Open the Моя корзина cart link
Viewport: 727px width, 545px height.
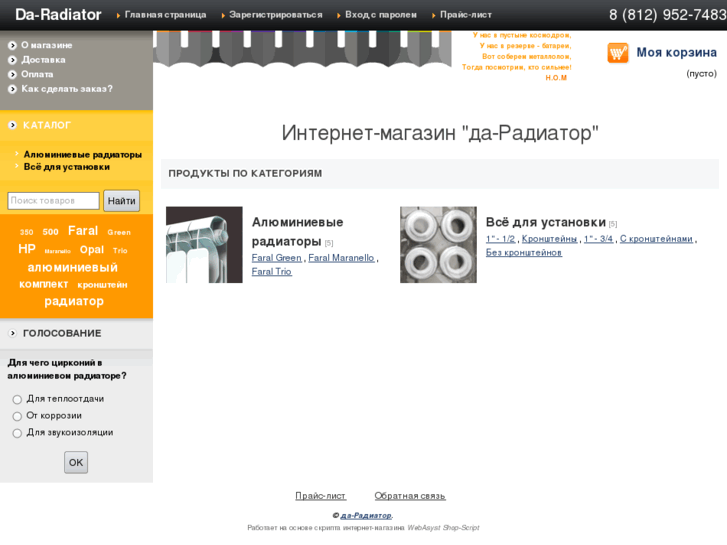676,52
